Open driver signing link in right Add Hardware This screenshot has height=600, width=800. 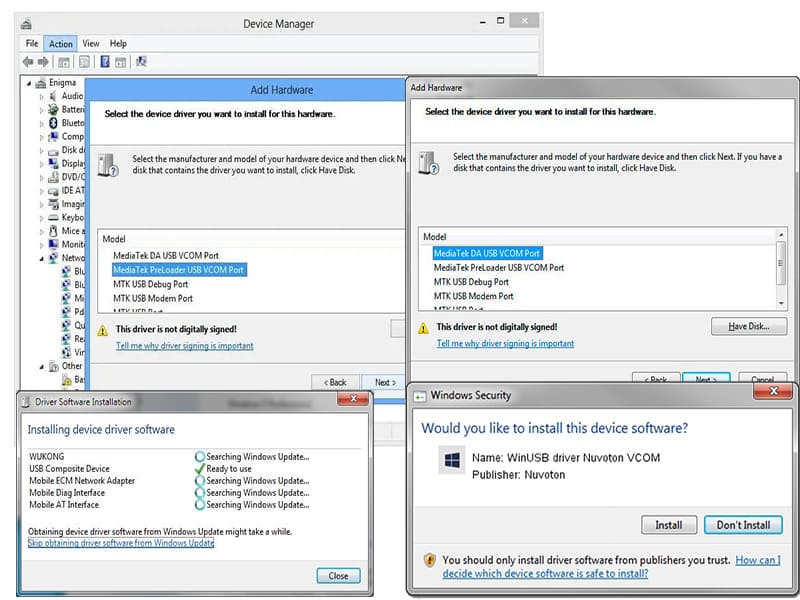pos(505,343)
